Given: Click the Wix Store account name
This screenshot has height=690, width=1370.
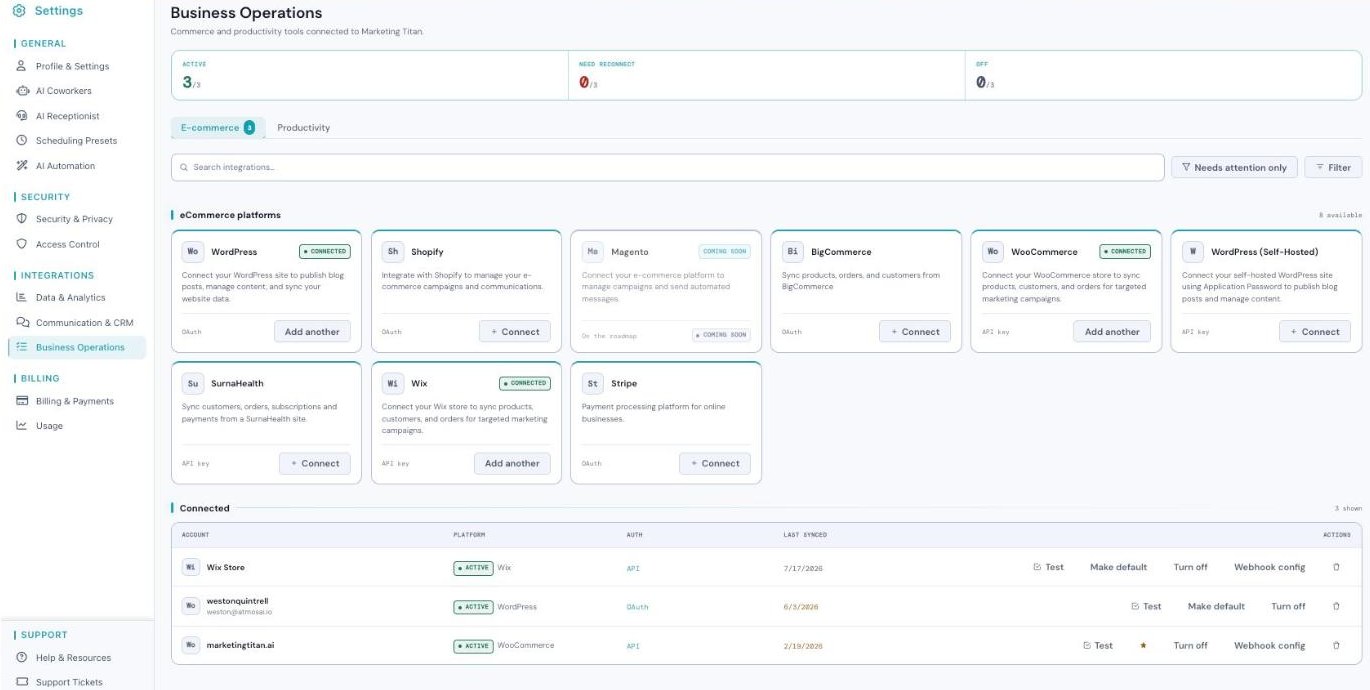Looking at the screenshot, I should tap(225, 567).
